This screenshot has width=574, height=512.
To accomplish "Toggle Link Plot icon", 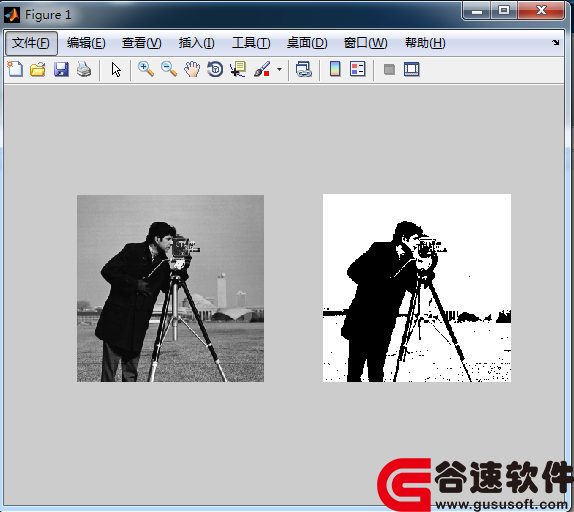I will click(x=303, y=69).
